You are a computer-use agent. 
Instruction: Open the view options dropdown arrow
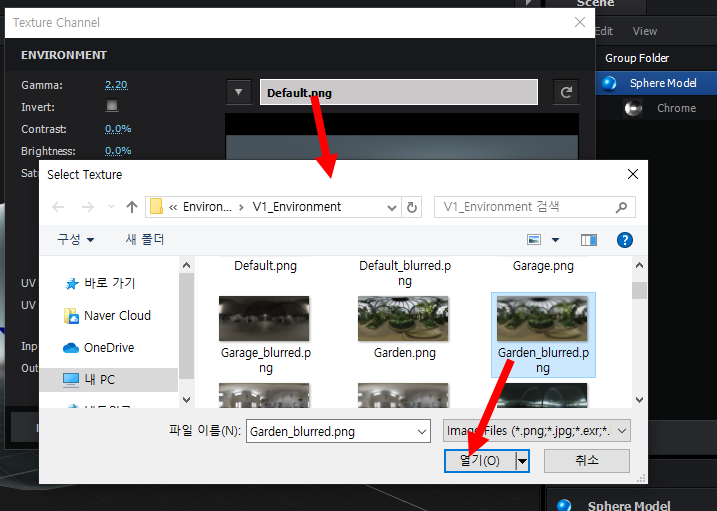coord(555,240)
